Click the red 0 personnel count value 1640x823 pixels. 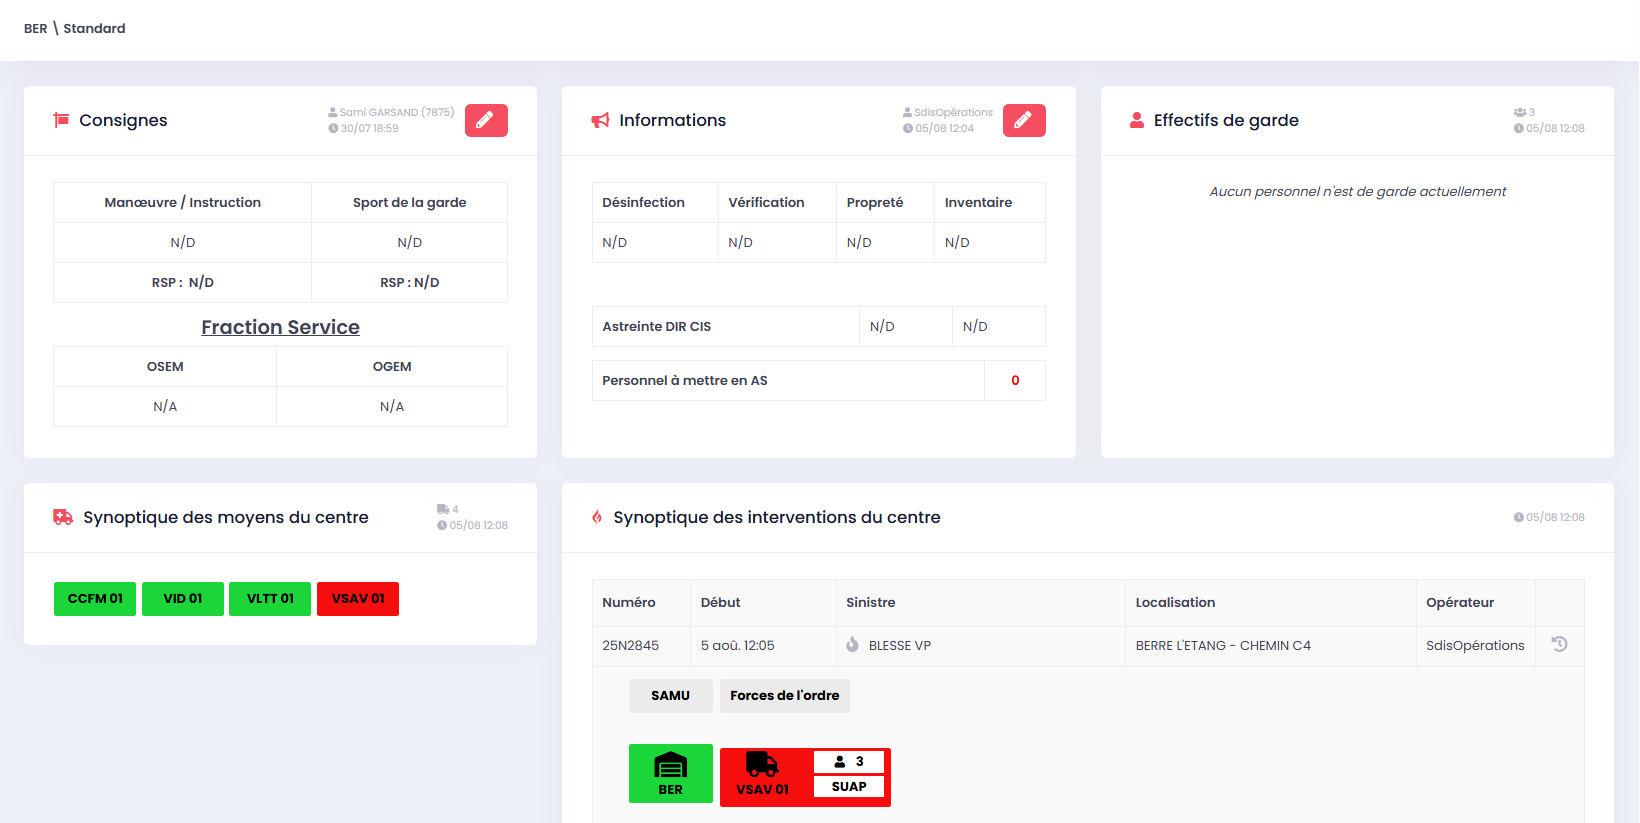pyautogui.click(x=1015, y=380)
